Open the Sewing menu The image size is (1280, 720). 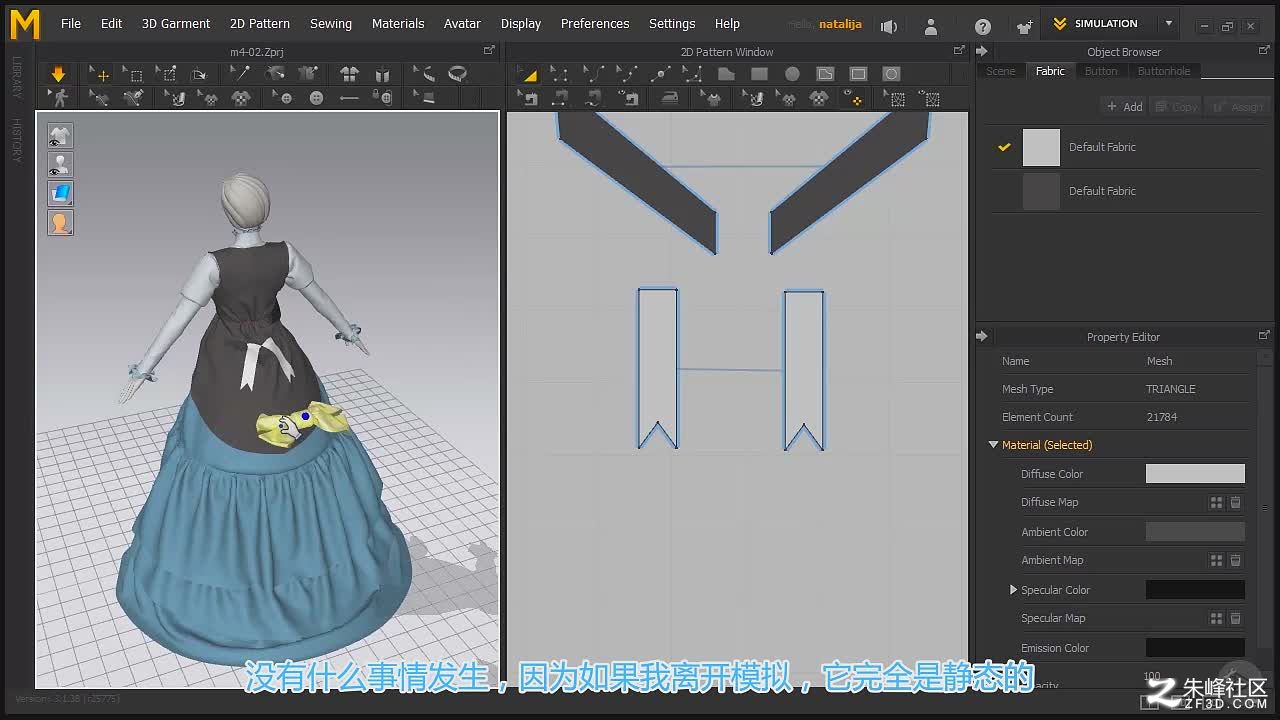click(x=330, y=23)
